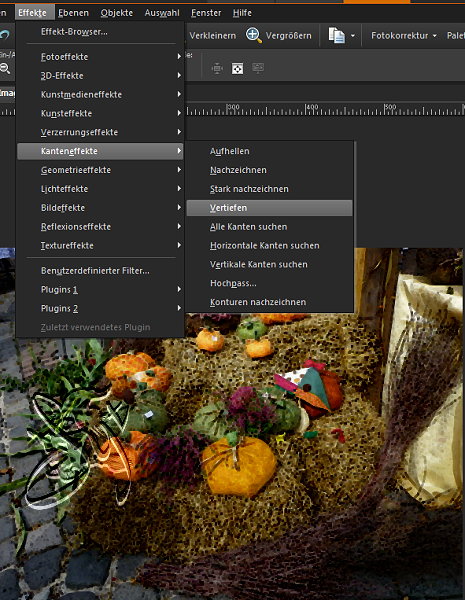Choose Alle Kanten suchen
Viewport: 465px width, 600px height.
[x=269, y=227]
